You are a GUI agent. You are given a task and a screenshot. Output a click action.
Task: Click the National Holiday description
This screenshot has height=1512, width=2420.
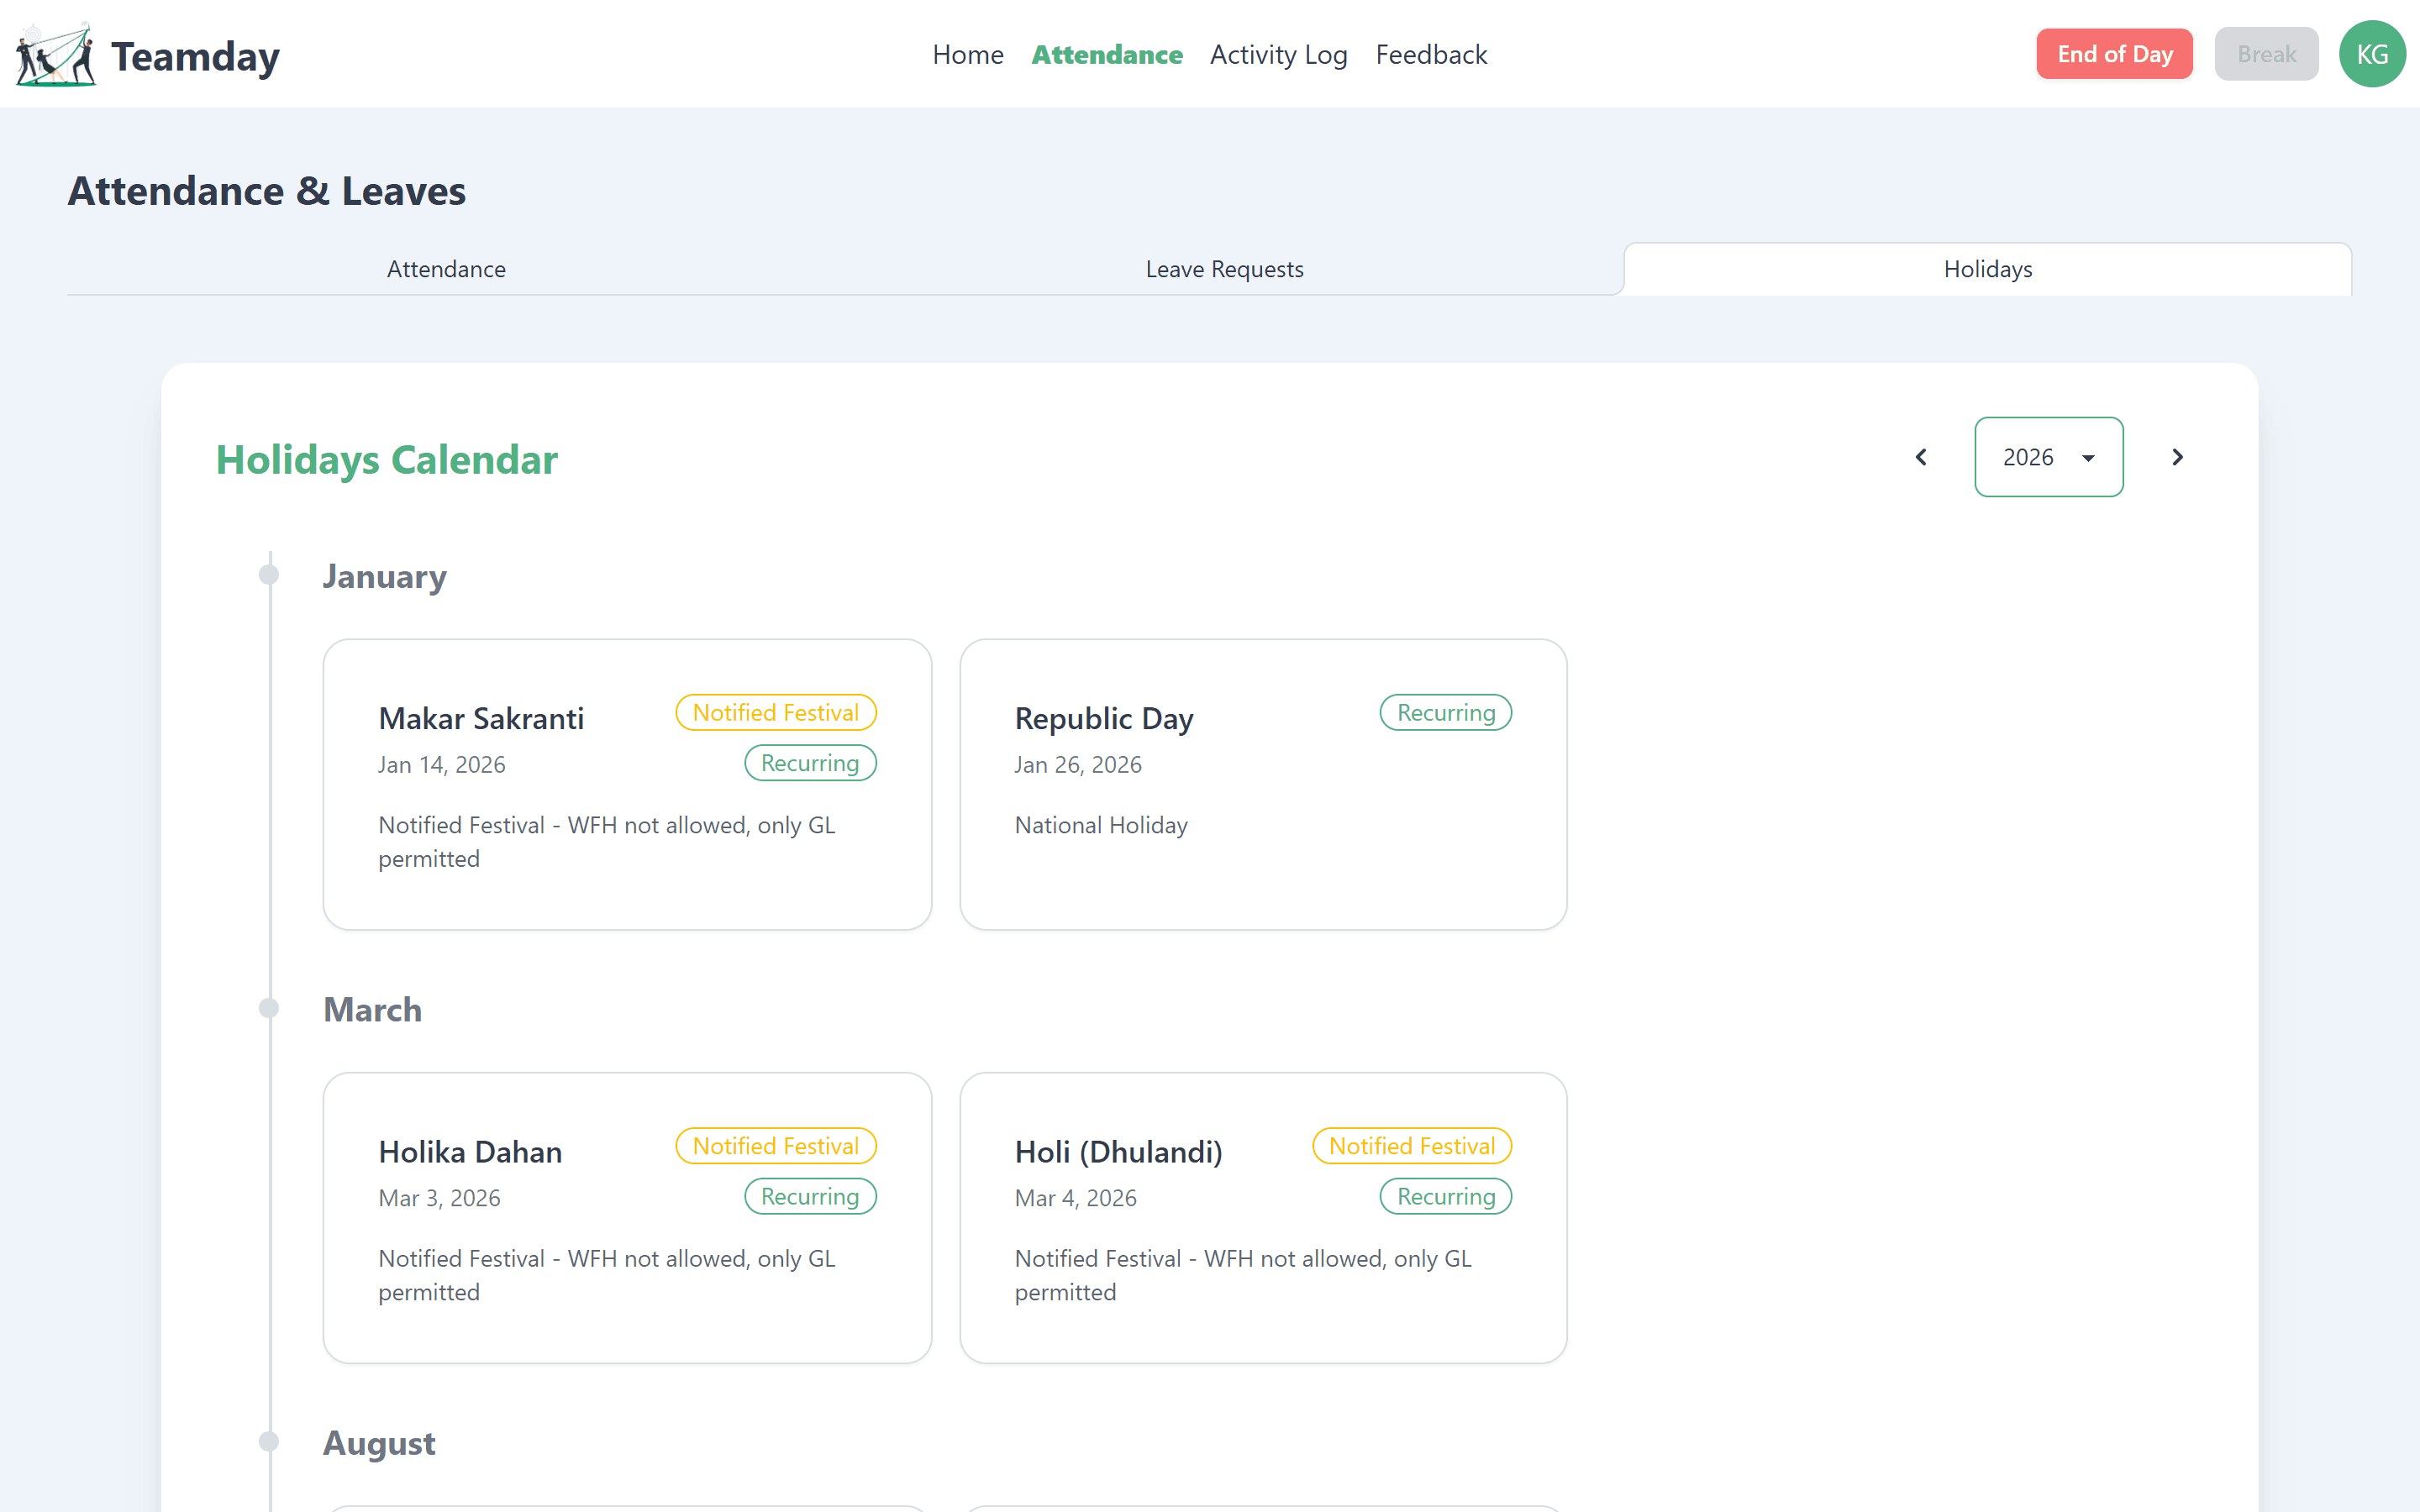pyautogui.click(x=1100, y=825)
